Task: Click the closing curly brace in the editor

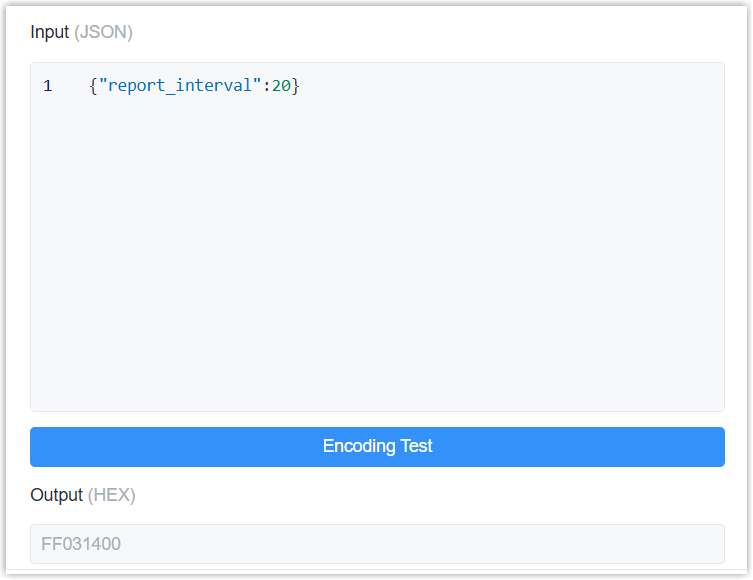Action: point(296,86)
